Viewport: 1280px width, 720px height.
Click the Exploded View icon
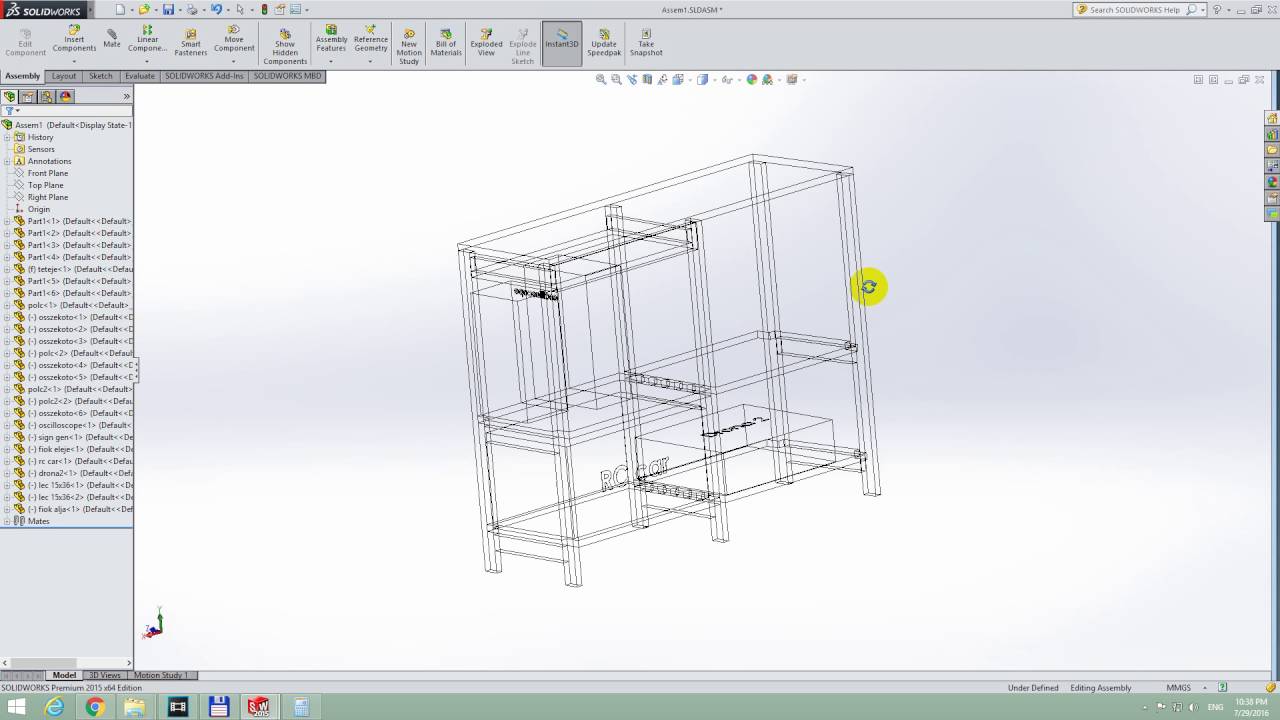[486, 42]
